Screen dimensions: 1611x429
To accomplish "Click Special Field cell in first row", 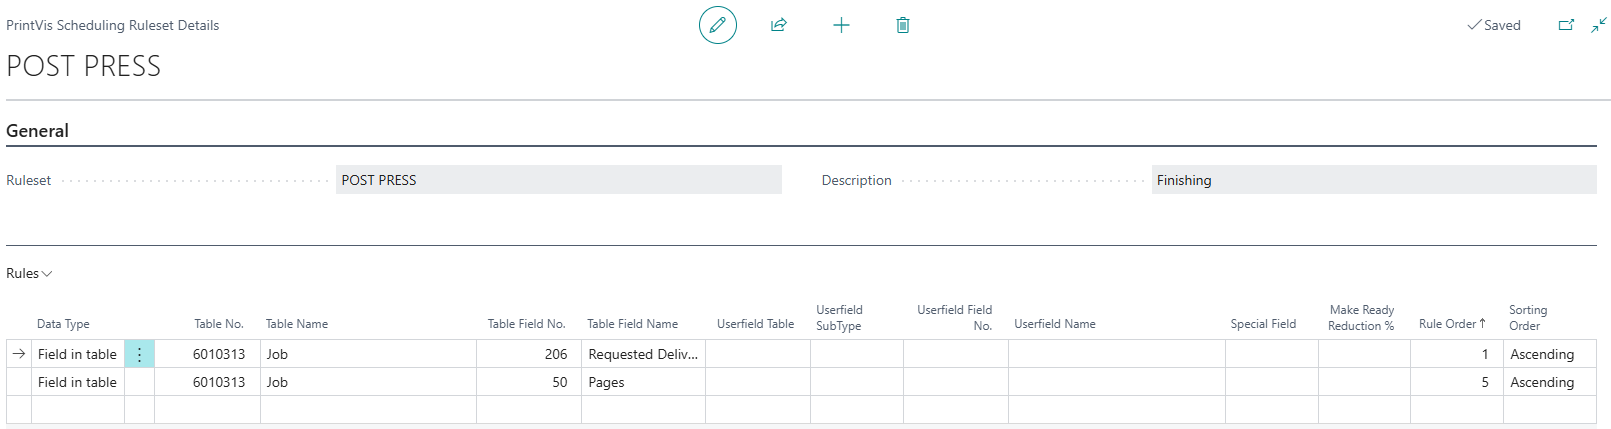I will (x=1272, y=354).
